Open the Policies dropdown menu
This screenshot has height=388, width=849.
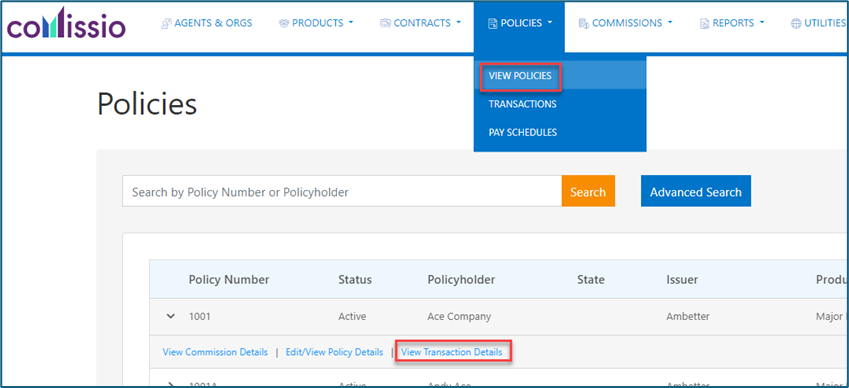tap(519, 23)
